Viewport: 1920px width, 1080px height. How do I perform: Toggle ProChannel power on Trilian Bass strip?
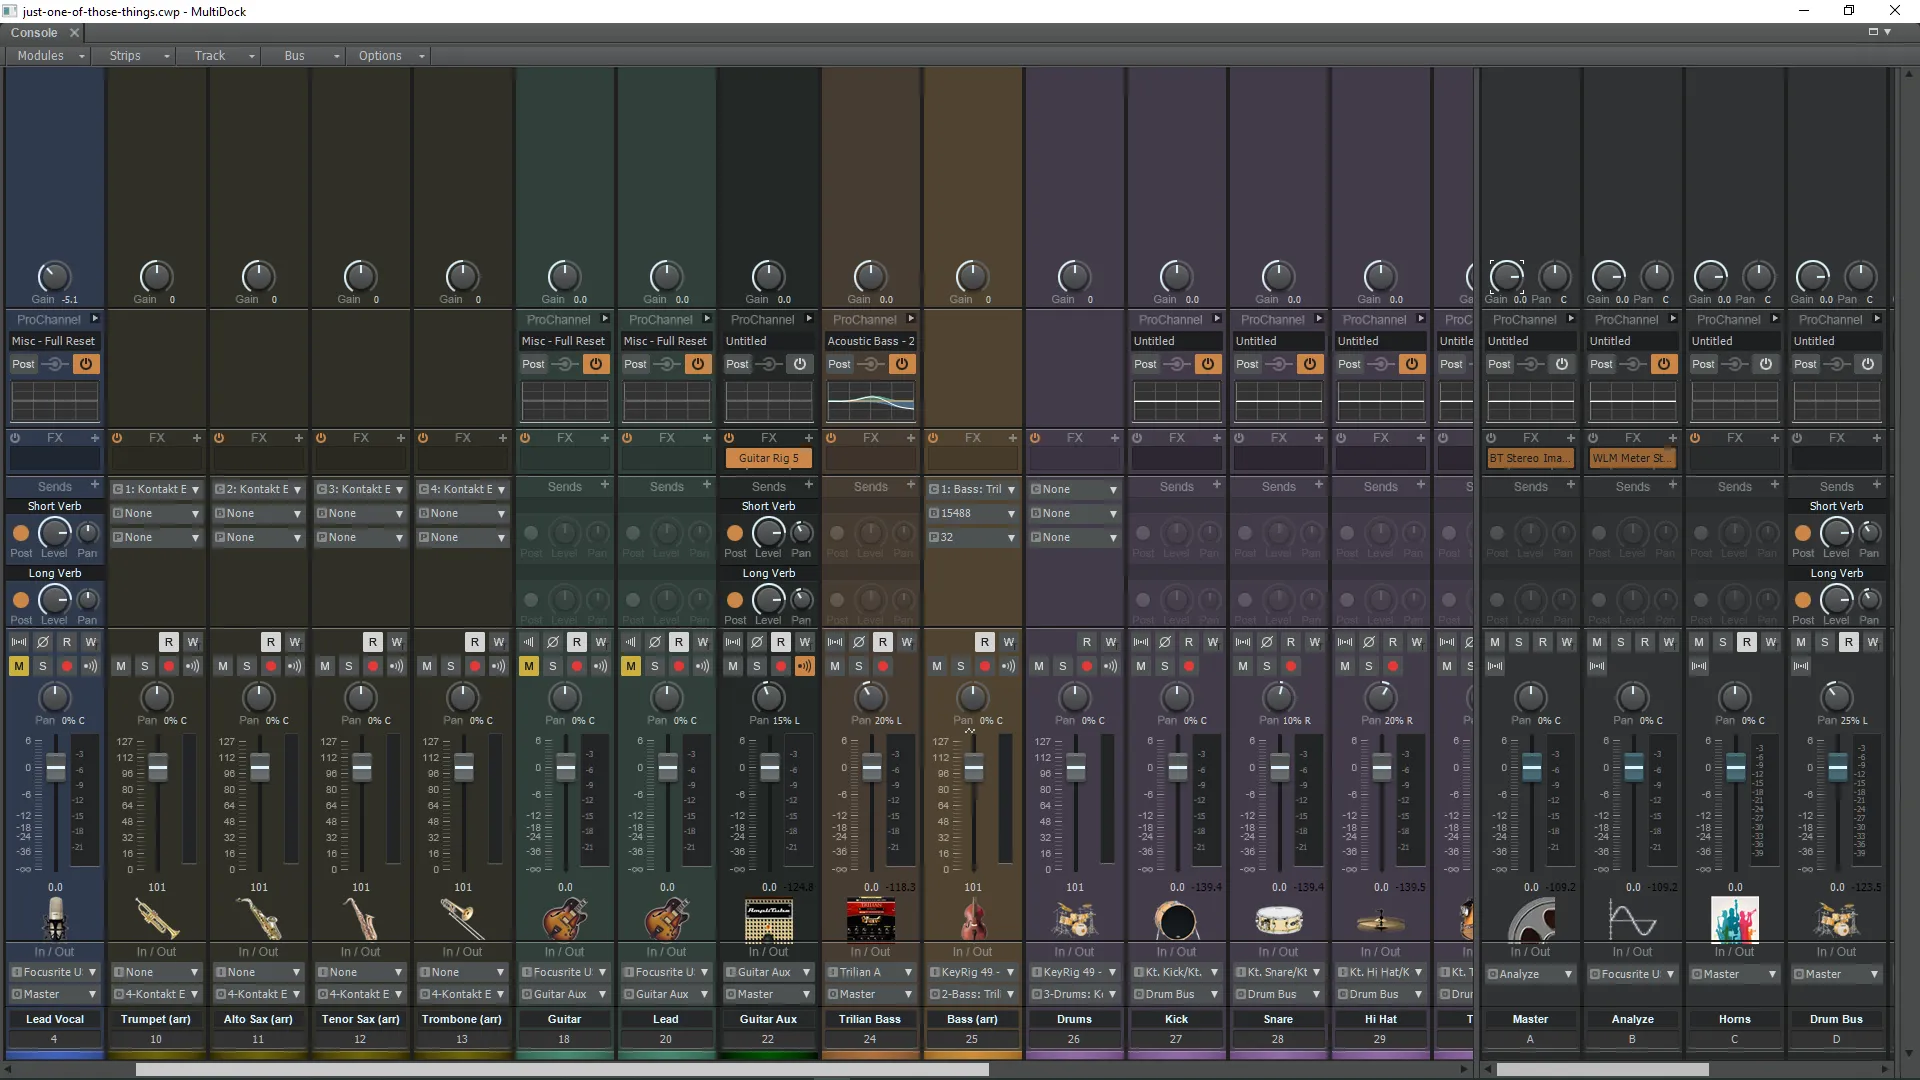(902, 364)
